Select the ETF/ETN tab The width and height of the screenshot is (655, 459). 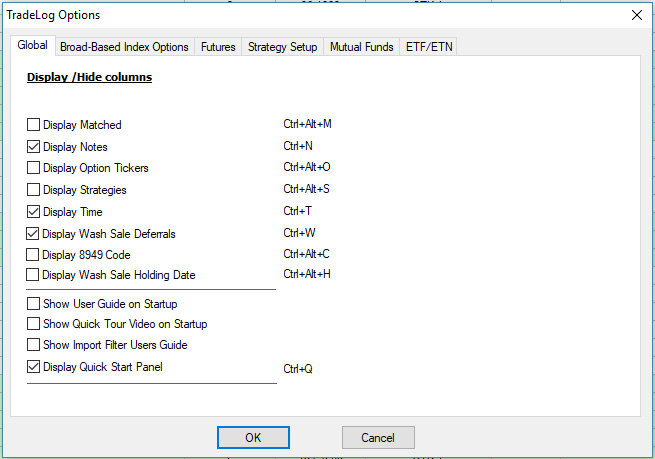point(429,47)
